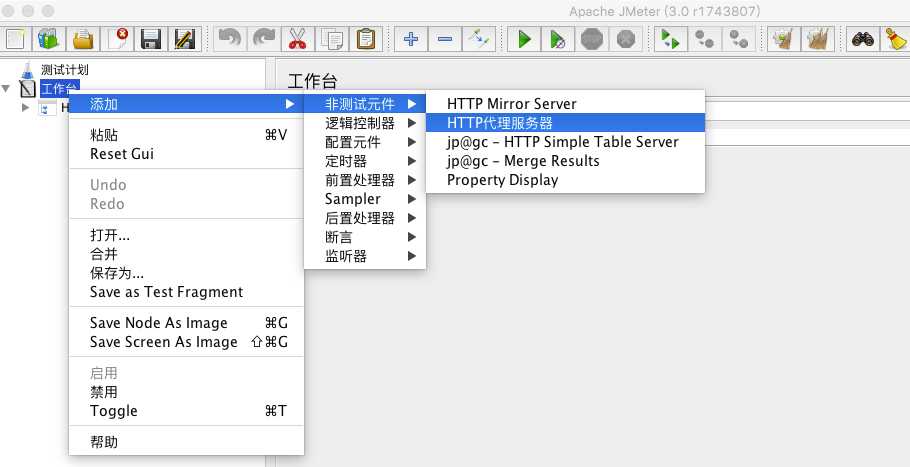
Task: Open the 前置处理器 submenu
Action: point(364,180)
